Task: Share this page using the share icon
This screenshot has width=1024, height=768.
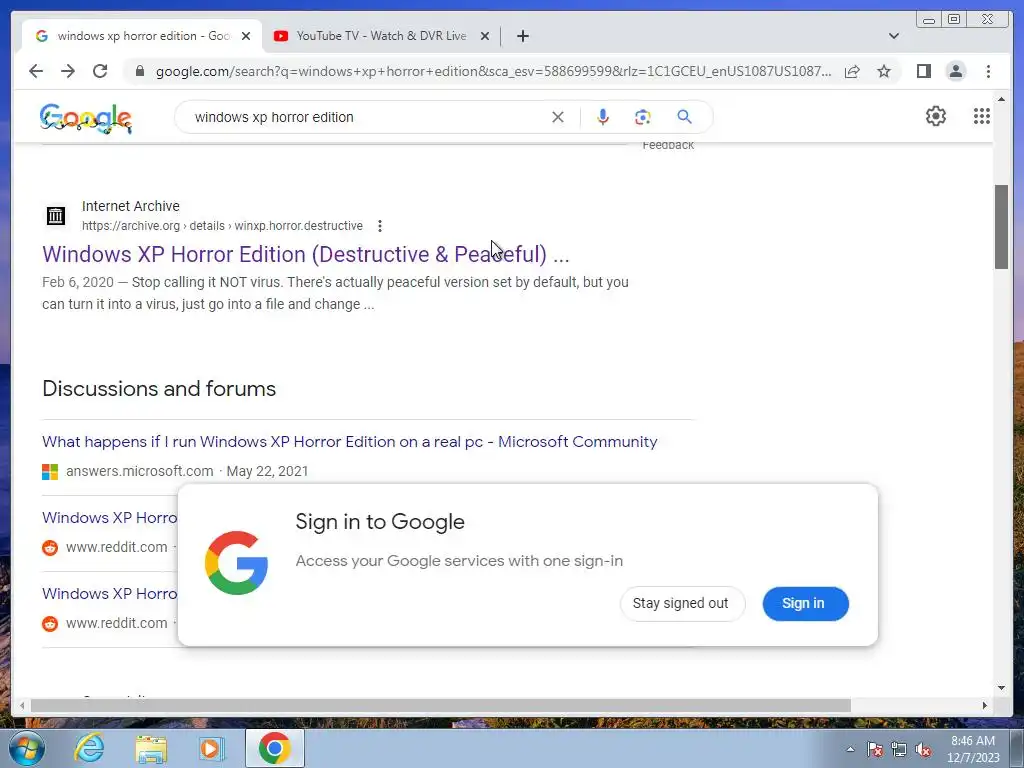Action: [852, 71]
